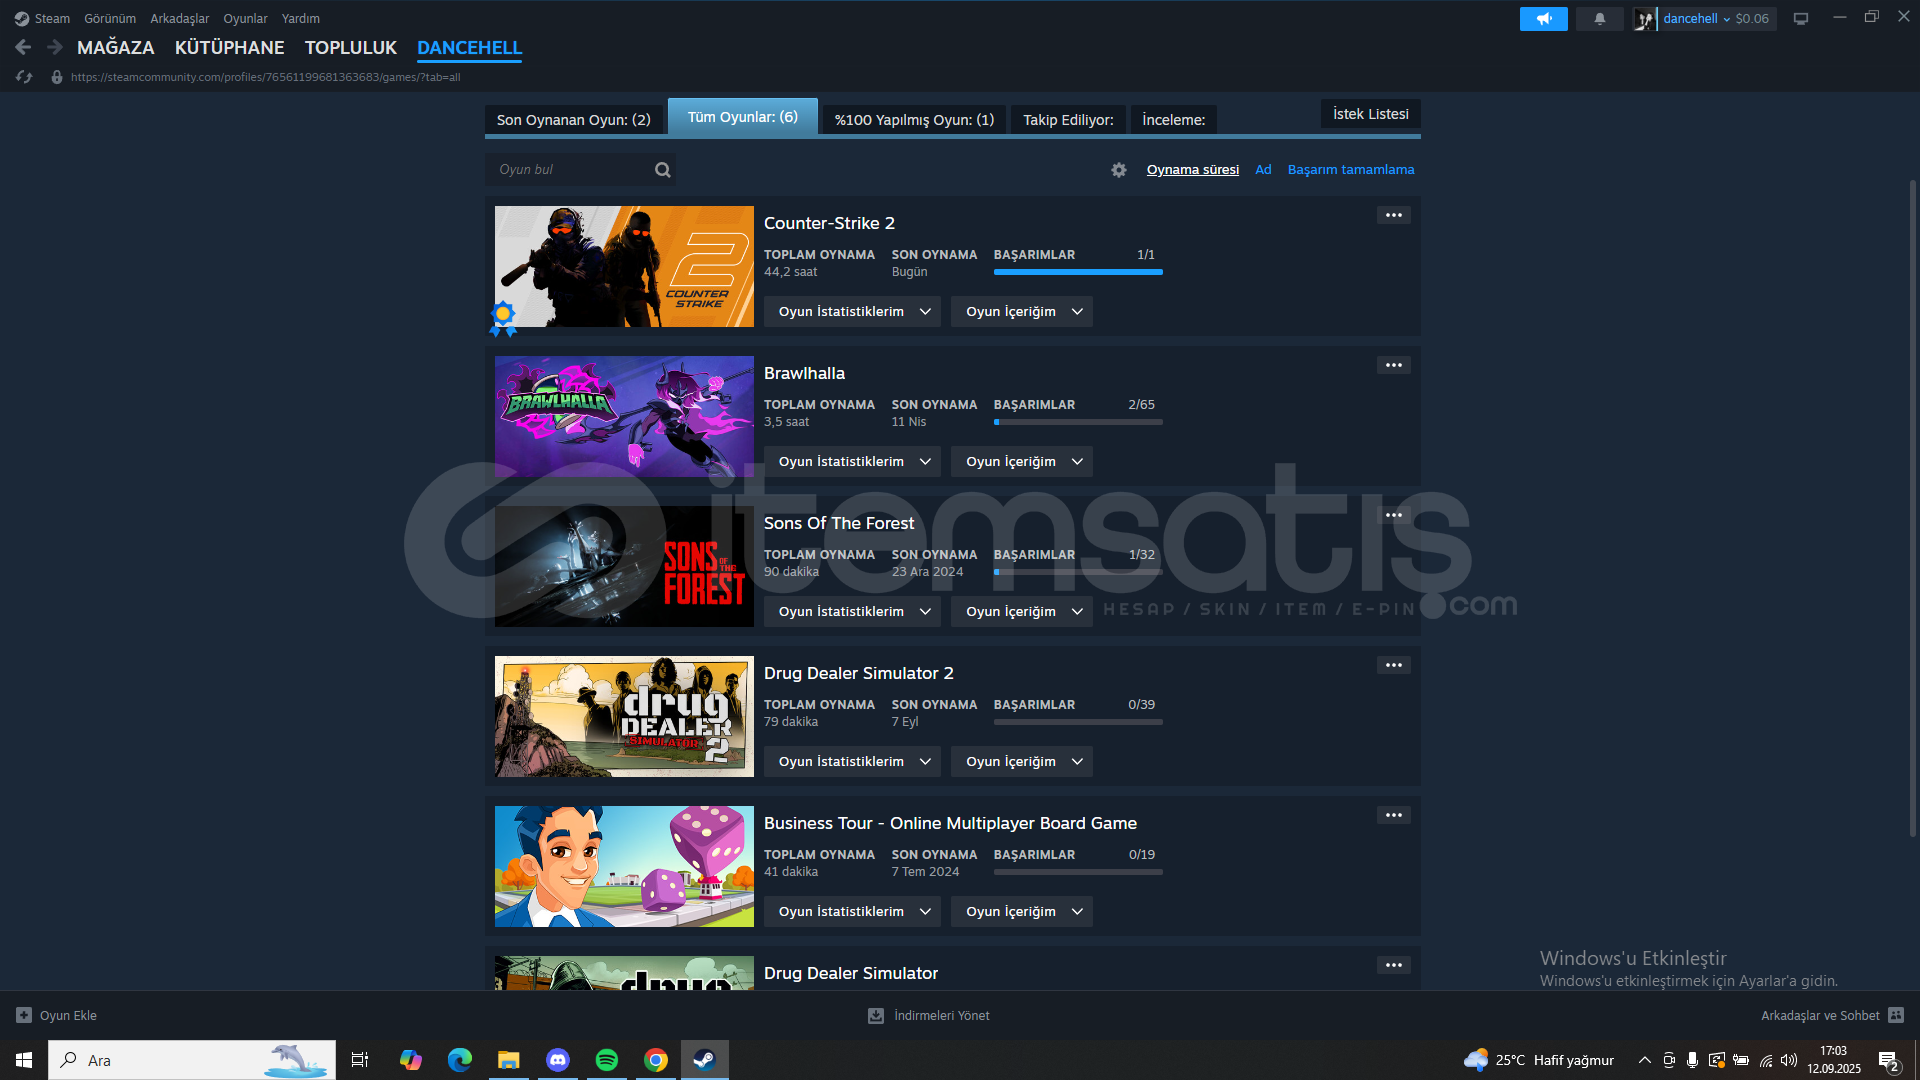Select the Tüm Oyunlar tab
Viewport: 1920px width, 1080px height.
(742, 117)
